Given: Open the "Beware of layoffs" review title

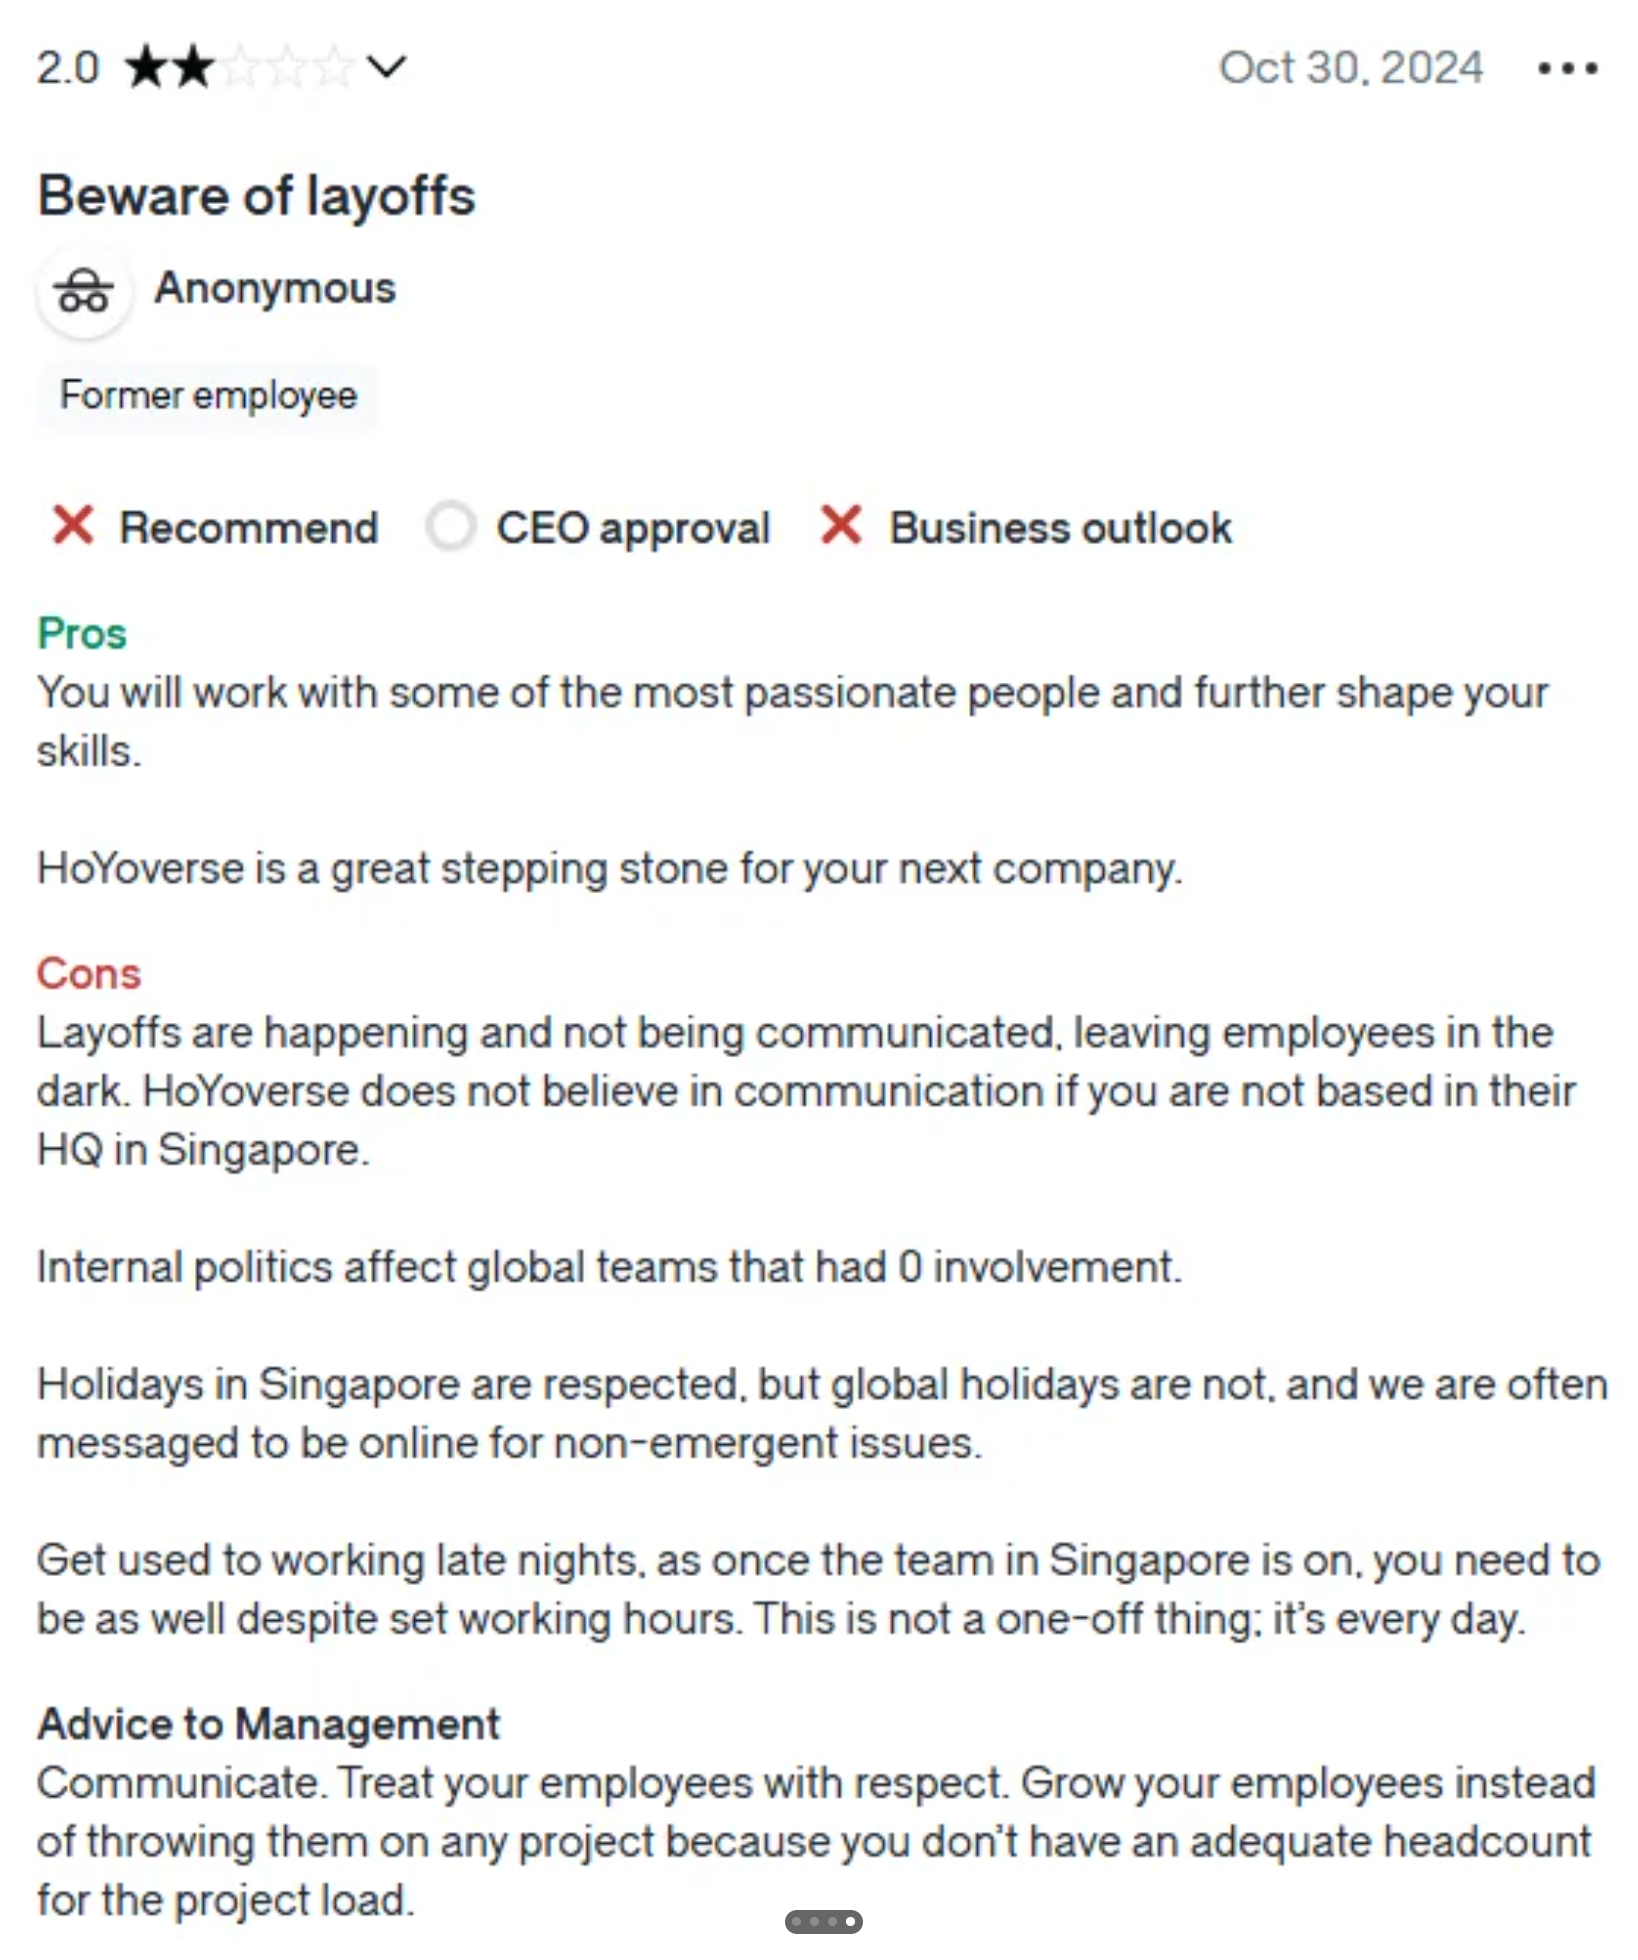Looking at the screenshot, I should (x=256, y=195).
